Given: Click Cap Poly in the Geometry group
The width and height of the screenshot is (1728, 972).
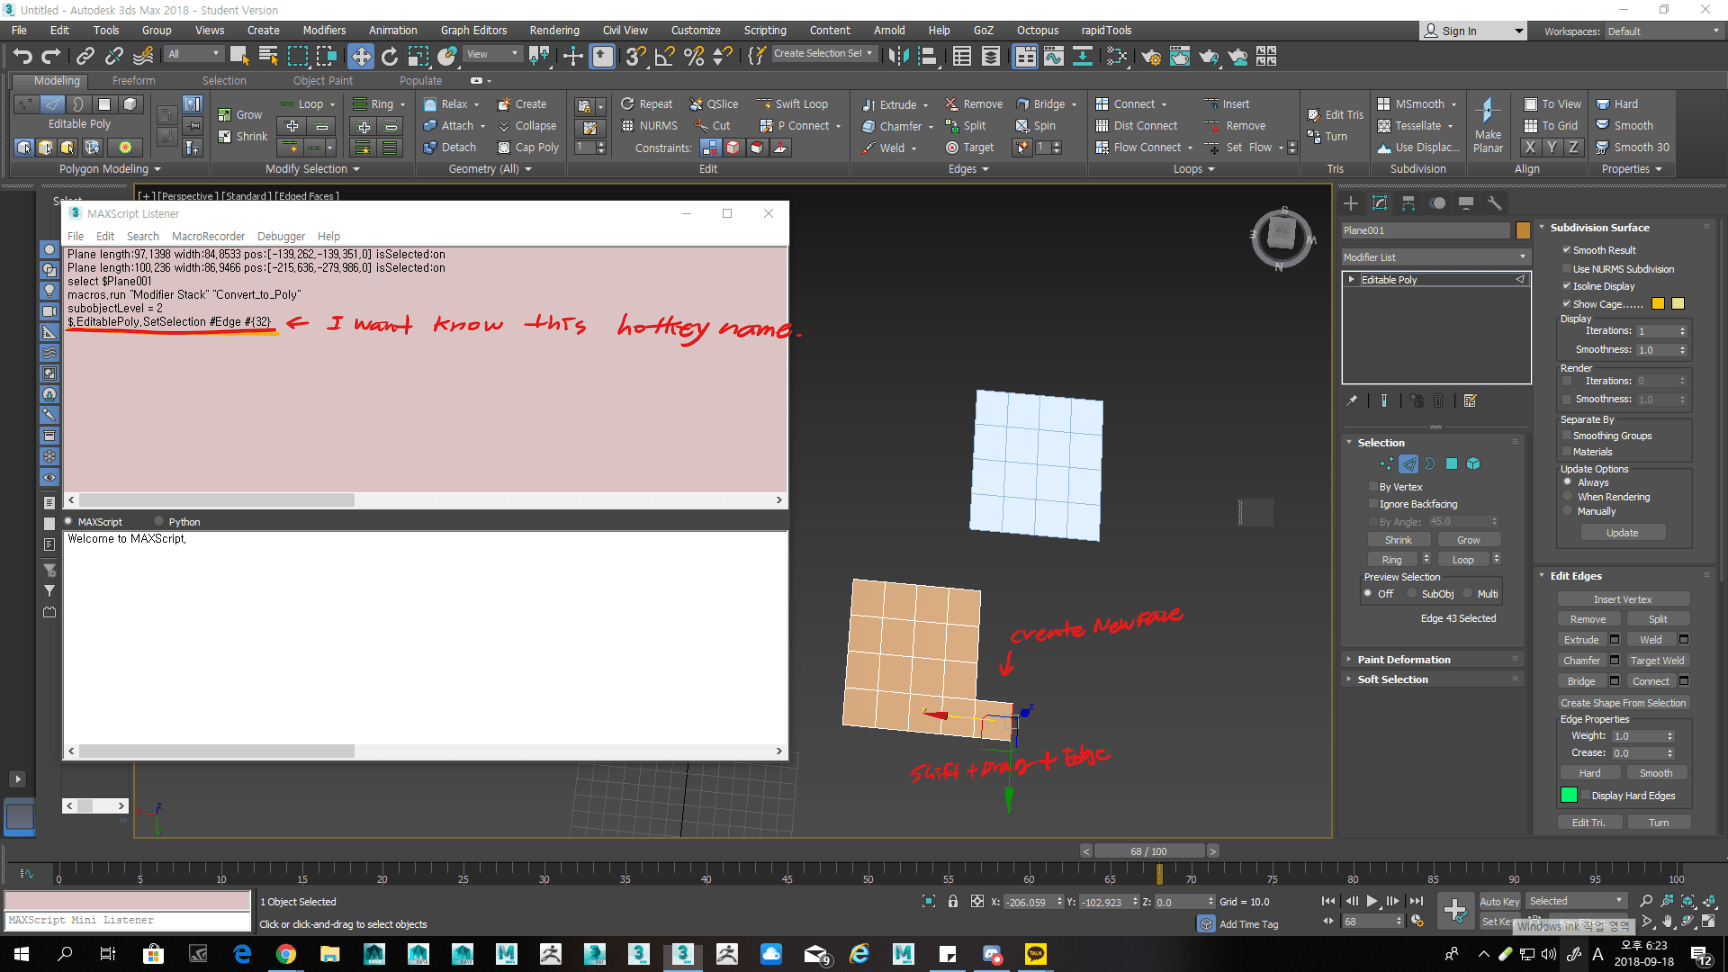Looking at the screenshot, I should [529, 147].
